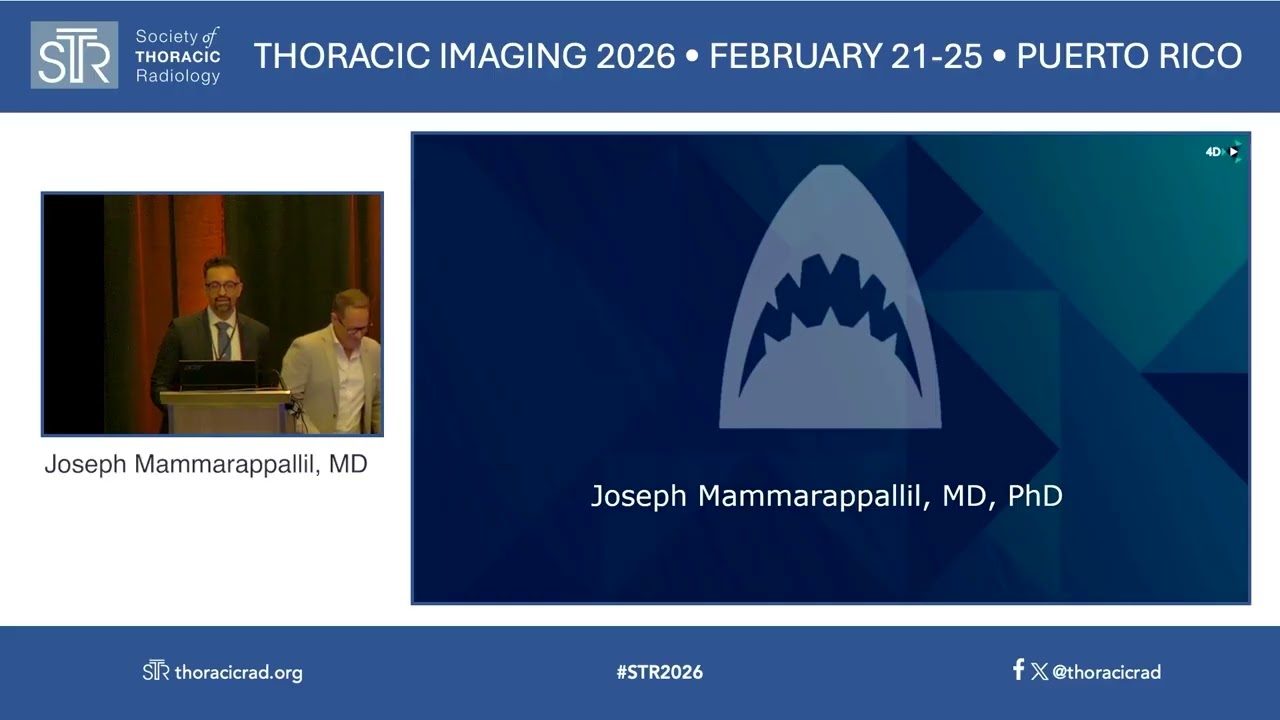Viewport: 1280px width, 720px height.
Task: Click the small STR logo beside thoracicrad.org
Action: tap(156, 671)
